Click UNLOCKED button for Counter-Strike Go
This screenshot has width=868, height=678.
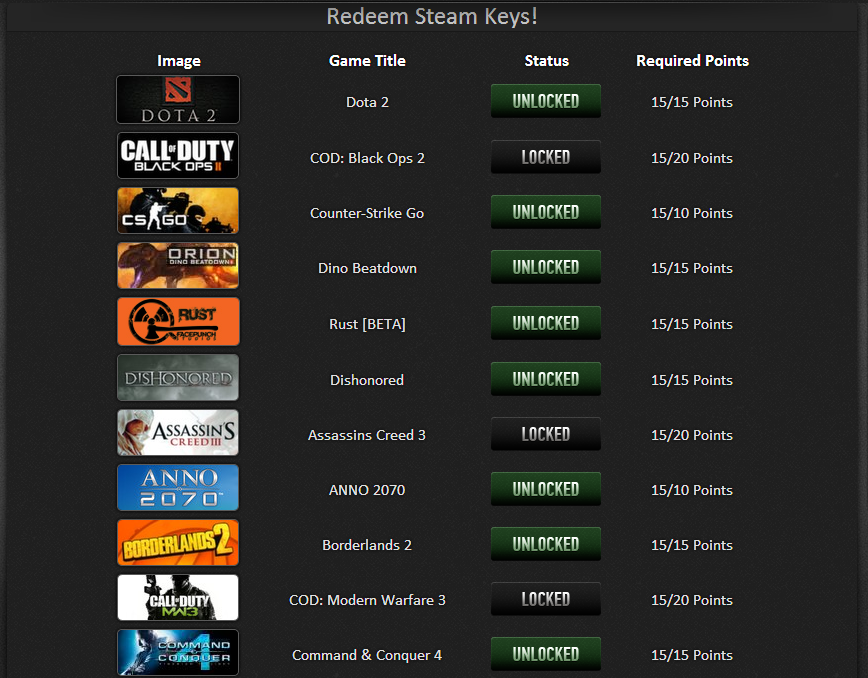tap(546, 212)
